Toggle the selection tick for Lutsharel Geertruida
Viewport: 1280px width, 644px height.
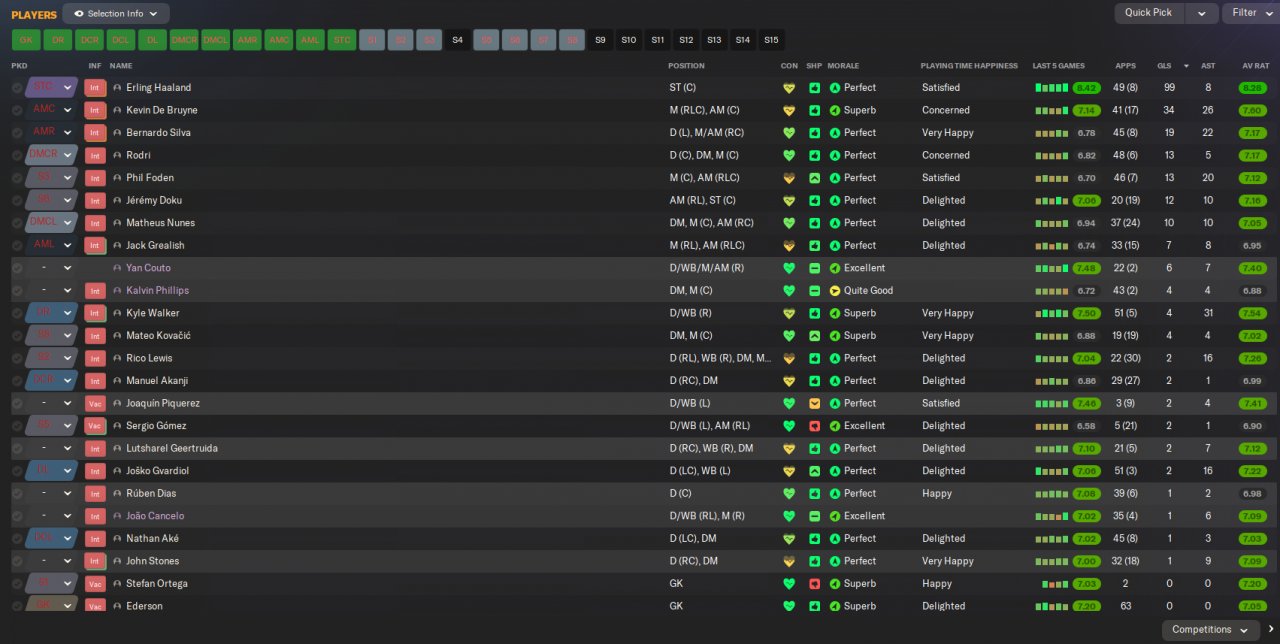17,449
